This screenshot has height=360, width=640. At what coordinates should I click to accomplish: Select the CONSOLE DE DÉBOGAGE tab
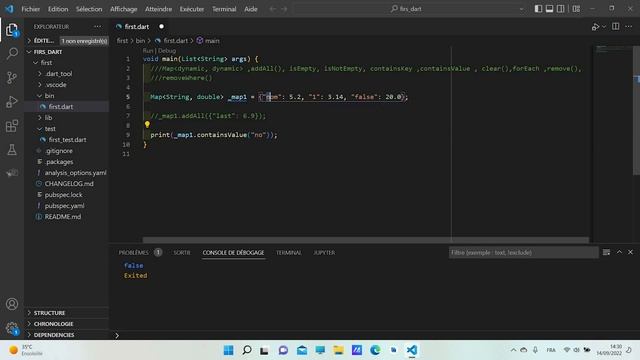tap(233, 253)
